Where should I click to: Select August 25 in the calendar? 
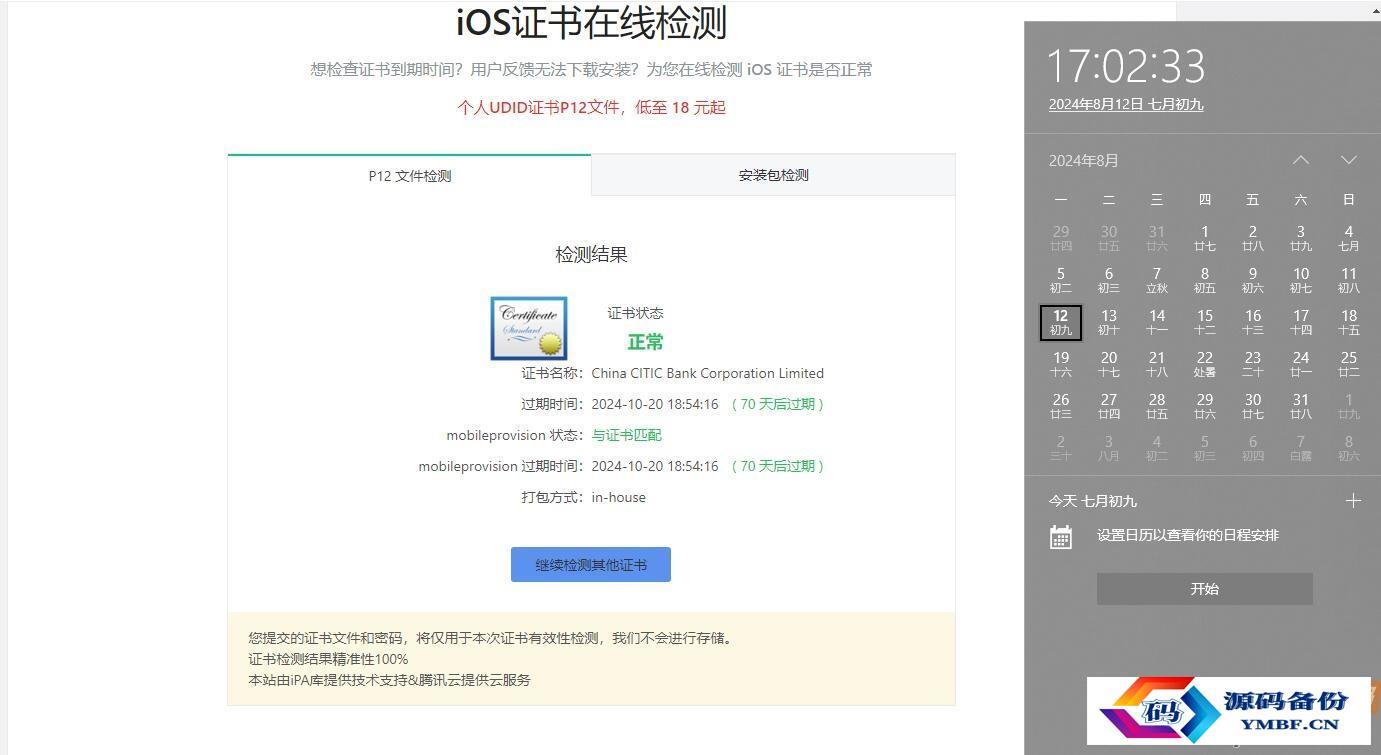click(x=1348, y=364)
